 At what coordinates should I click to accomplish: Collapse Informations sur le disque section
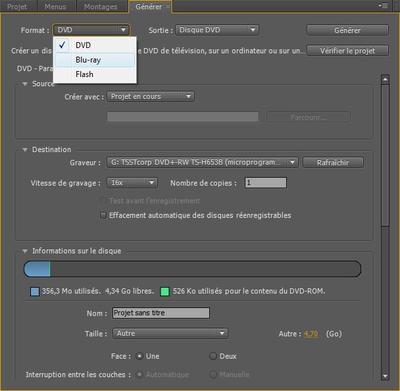pos(25,251)
